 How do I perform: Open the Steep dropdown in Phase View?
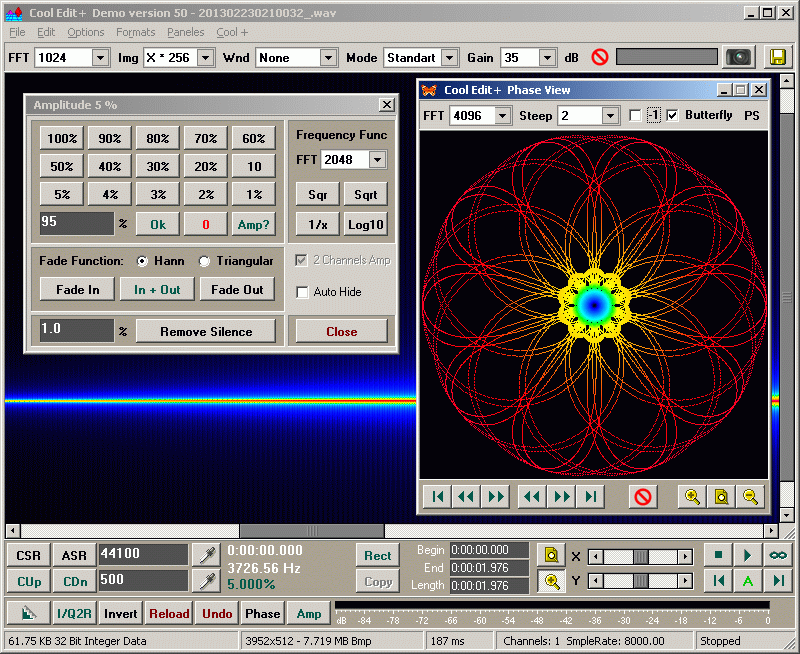tap(610, 116)
